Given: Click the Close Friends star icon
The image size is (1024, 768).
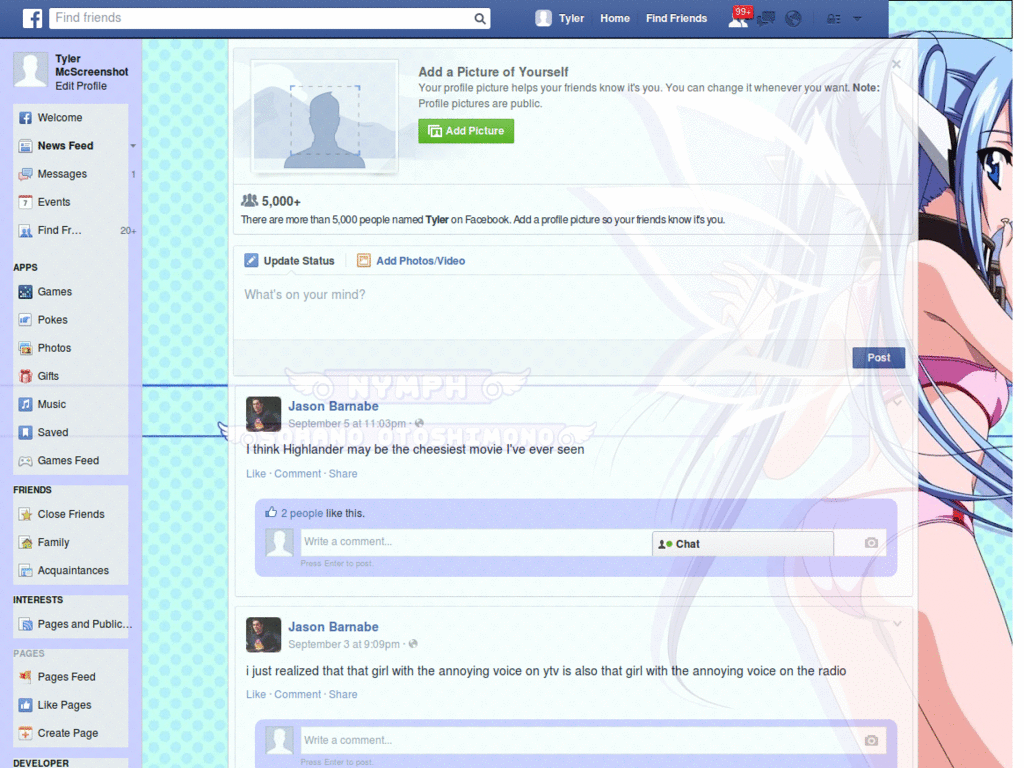Looking at the screenshot, I should point(25,515).
